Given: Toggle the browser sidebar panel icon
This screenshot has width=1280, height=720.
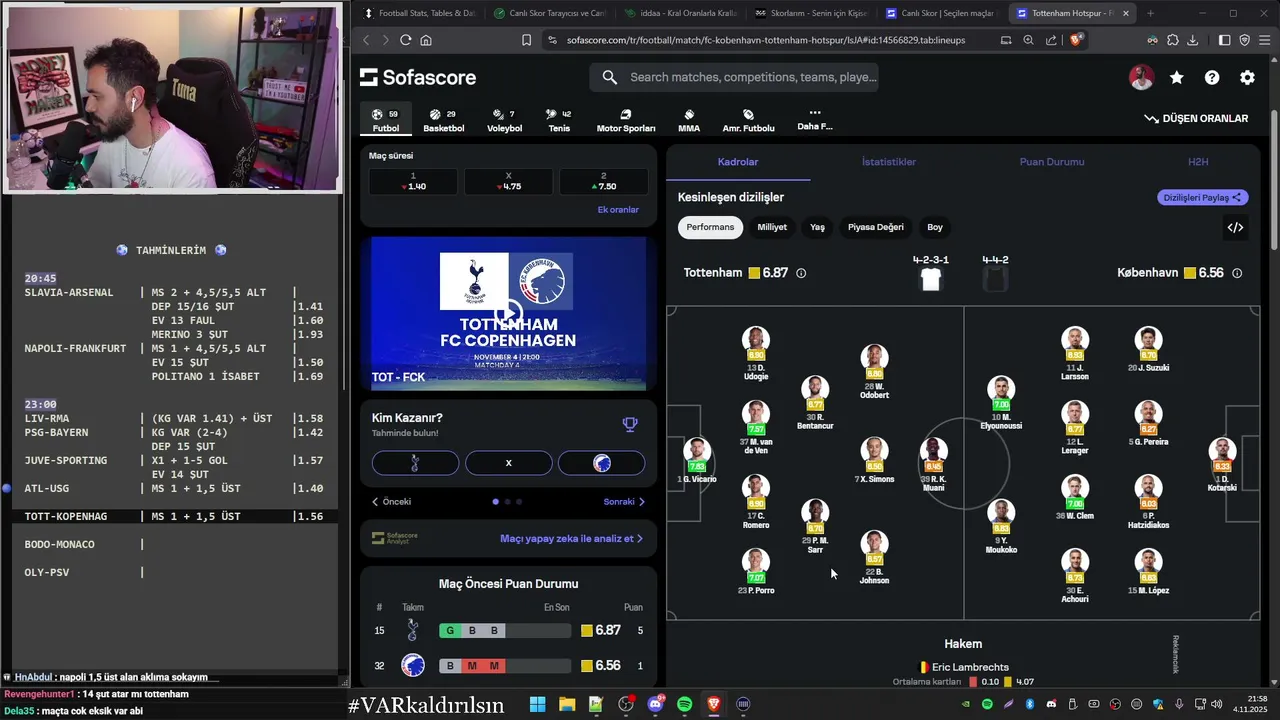Looking at the screenshot, I should tap(1224, 40).
